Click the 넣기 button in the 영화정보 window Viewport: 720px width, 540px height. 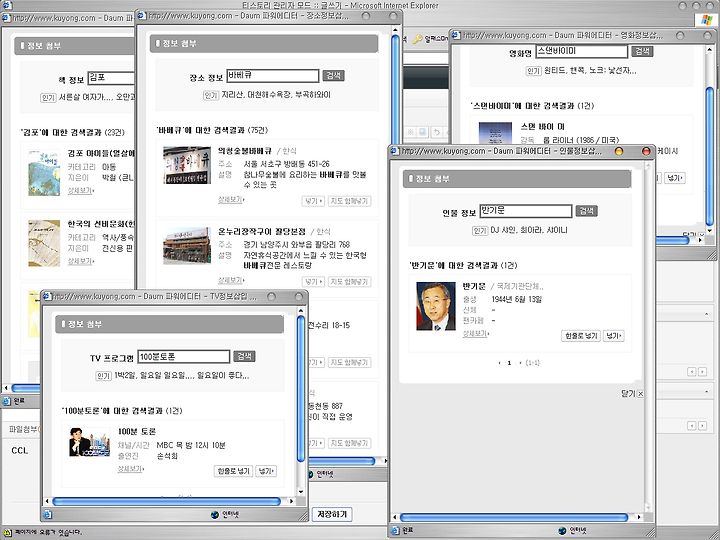tap(675, 178)
